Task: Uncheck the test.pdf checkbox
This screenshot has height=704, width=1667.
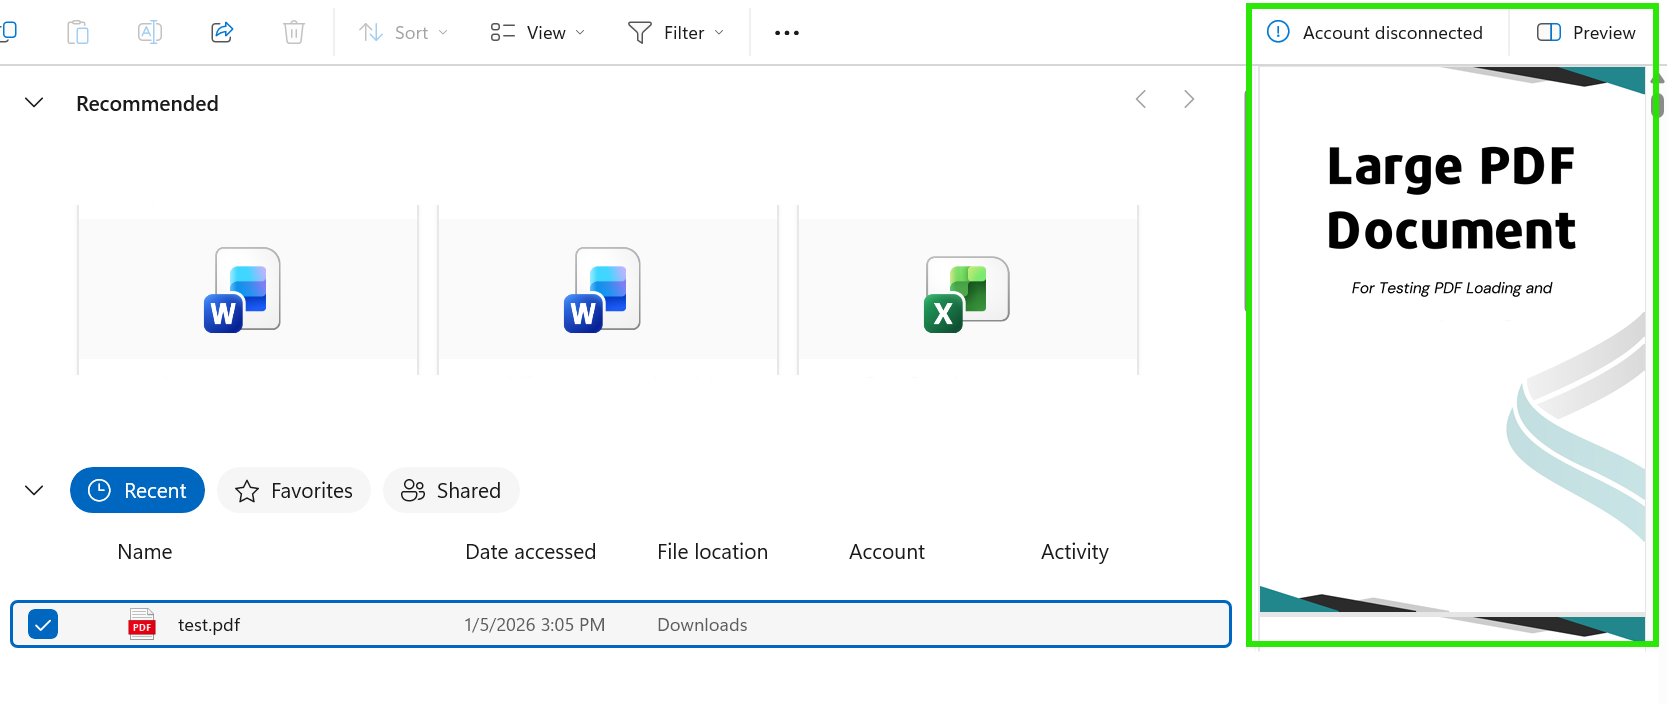Action: [43, 624]
